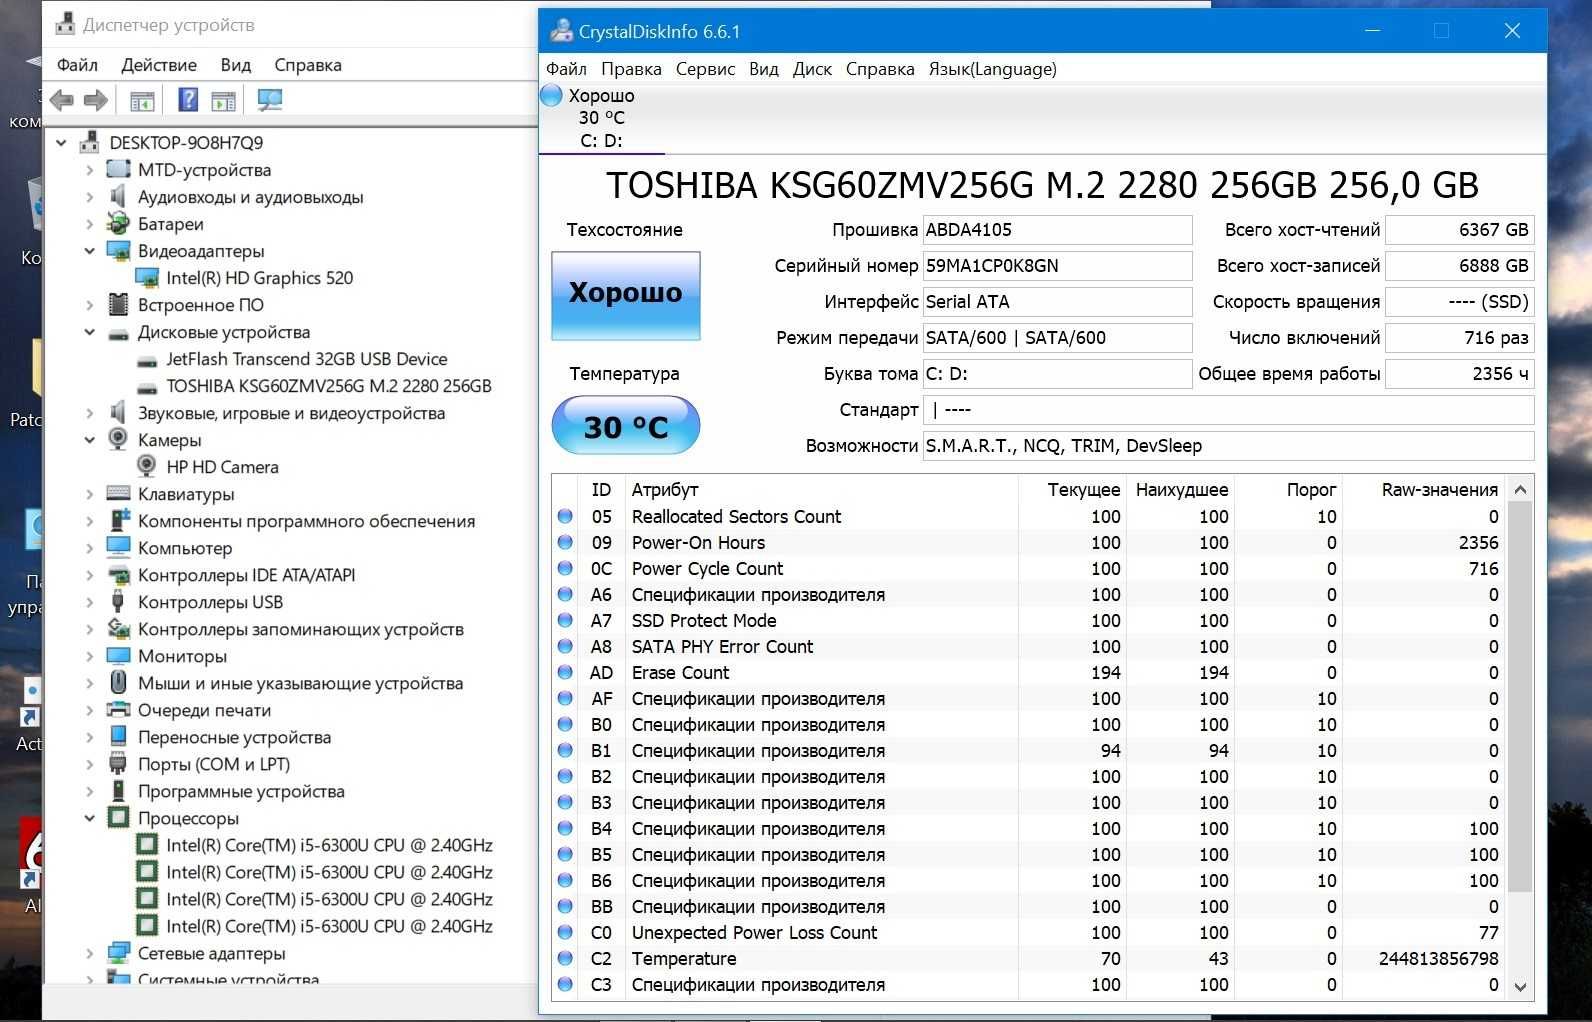The height and width of the screenshot is (1022, 1592).
Task: Click the HP HD Camera webcam icon
Action: 147,467
